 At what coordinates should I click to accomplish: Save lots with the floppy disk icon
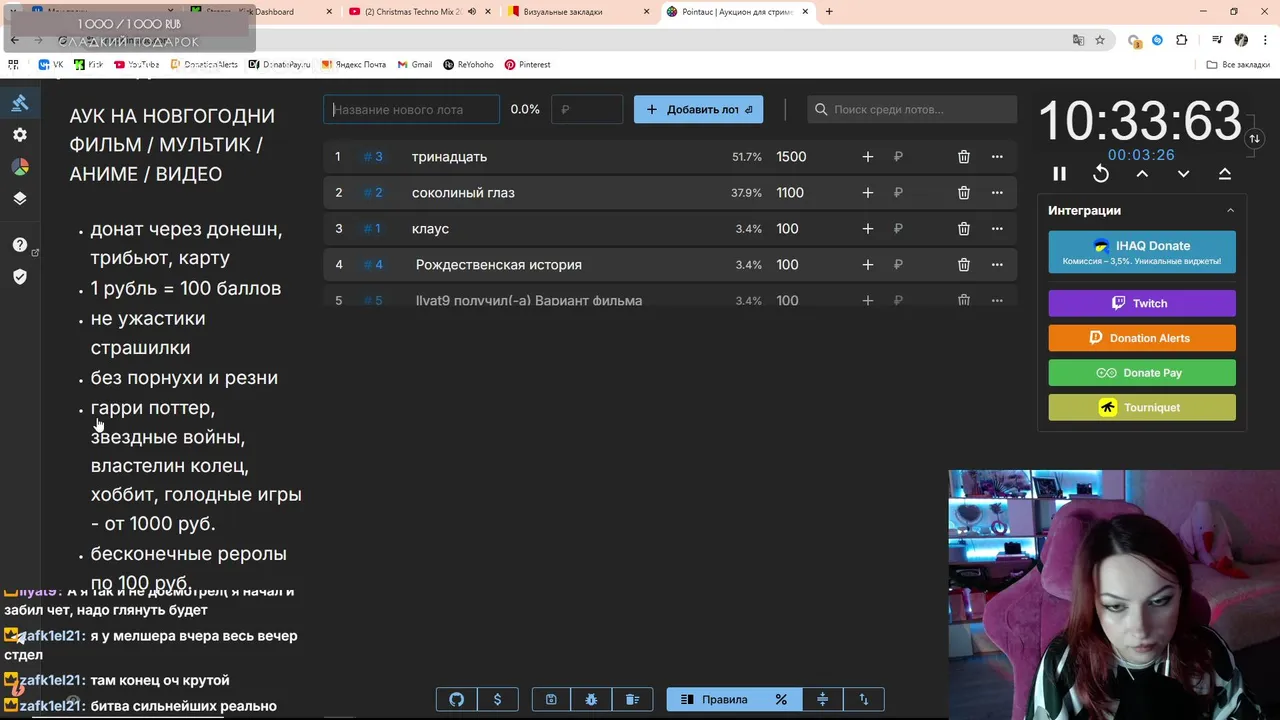coord(551,699)
